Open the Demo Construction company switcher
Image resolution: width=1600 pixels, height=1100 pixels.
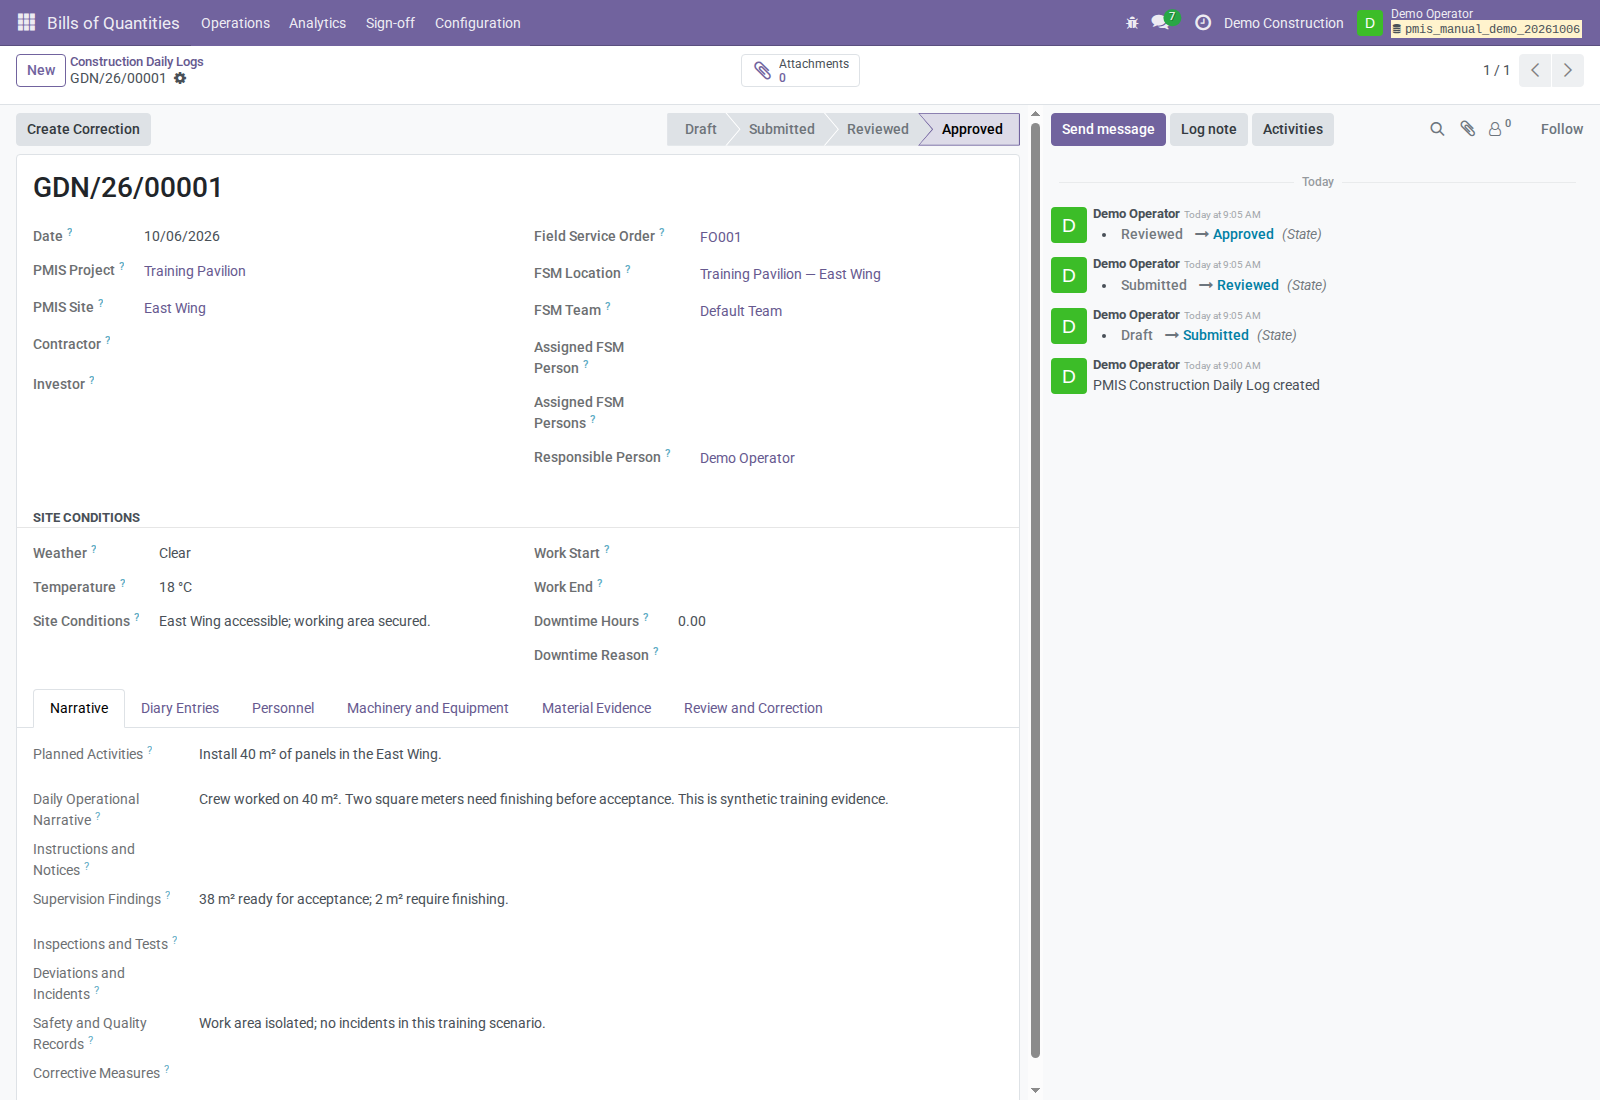pos(1283,23)
